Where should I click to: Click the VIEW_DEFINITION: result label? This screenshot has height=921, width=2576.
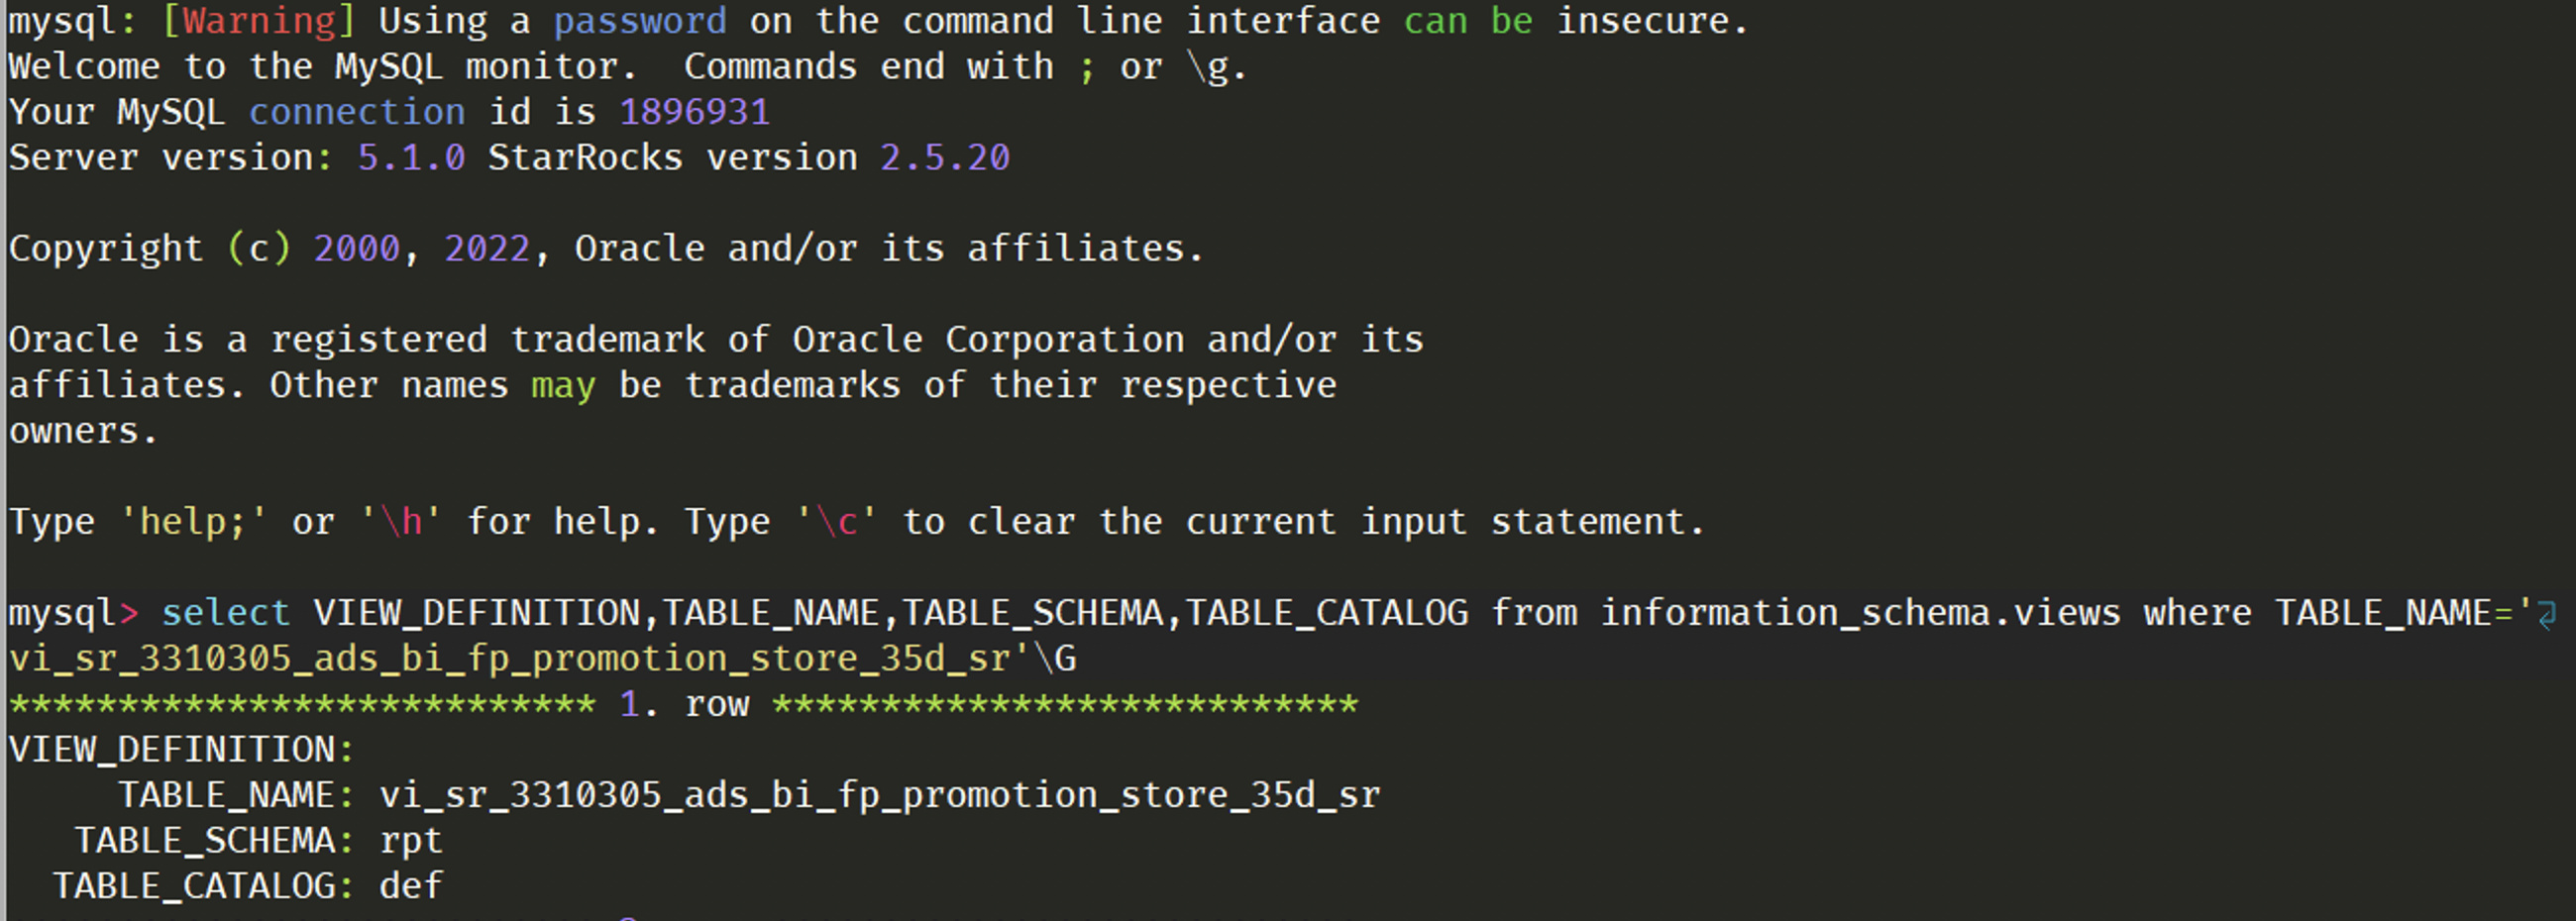[181, 749]
